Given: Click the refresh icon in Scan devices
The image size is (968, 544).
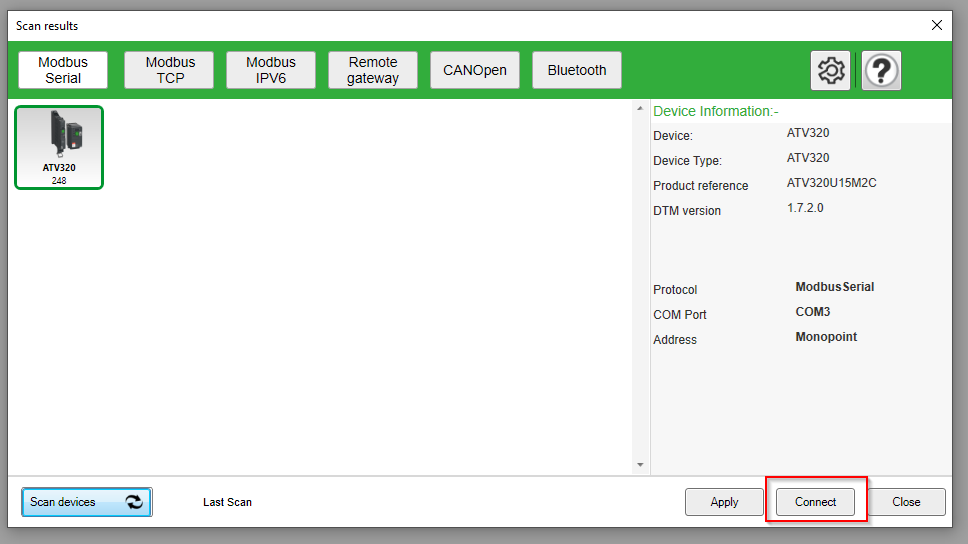Looking at the screenshot, I should click(134, 502).
